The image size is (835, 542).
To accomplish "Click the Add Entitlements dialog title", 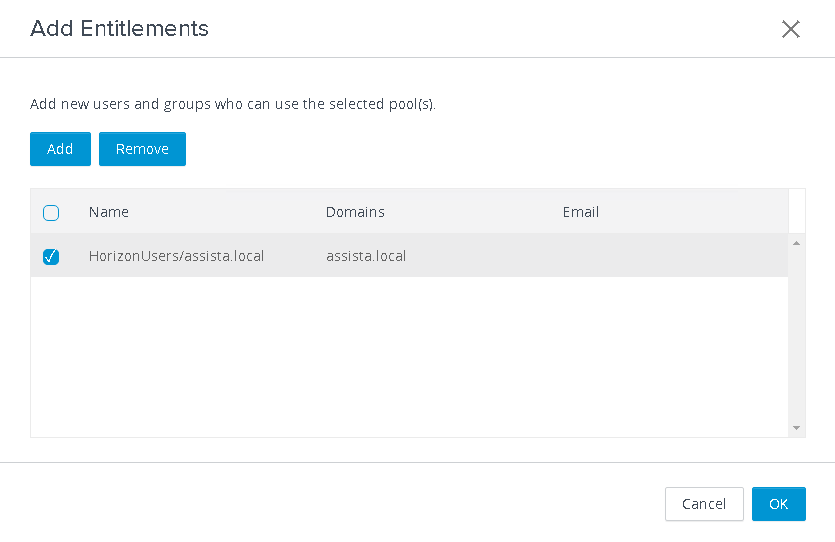I will 119,29.
